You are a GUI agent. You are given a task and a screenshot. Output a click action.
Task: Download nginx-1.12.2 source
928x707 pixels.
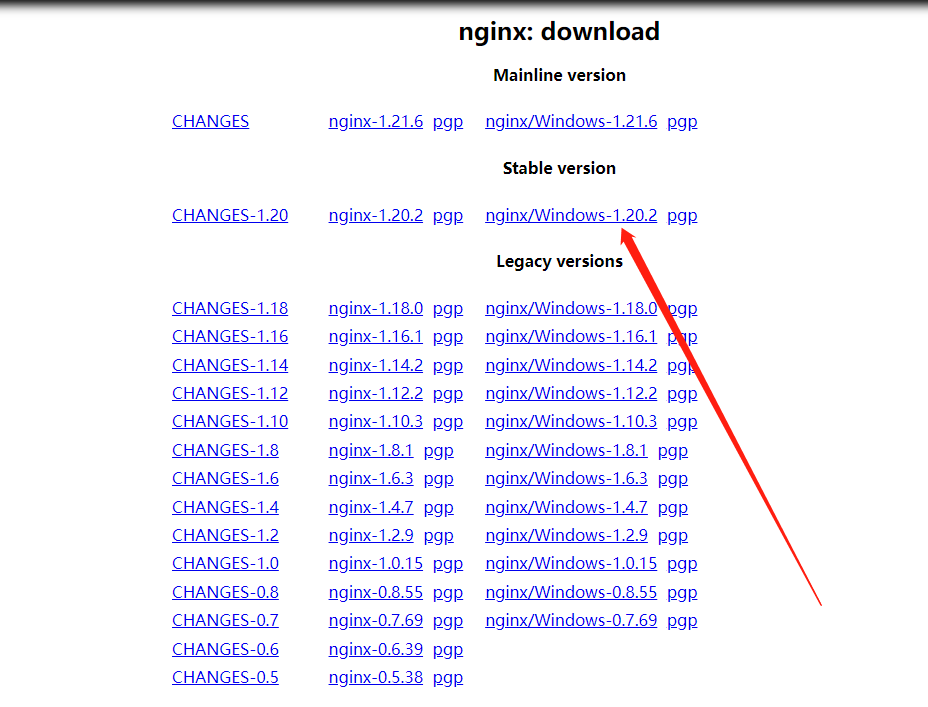click(376, 393)
